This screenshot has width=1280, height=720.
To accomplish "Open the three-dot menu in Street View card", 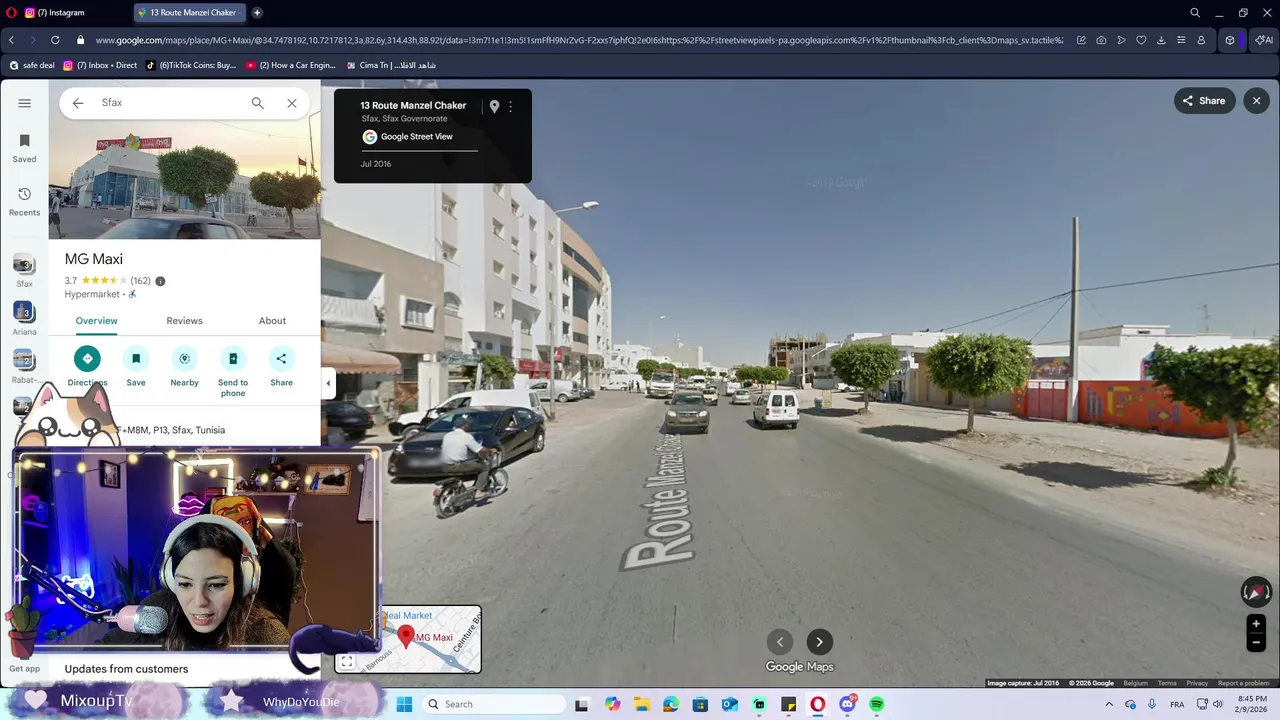I will pos(510,106).
